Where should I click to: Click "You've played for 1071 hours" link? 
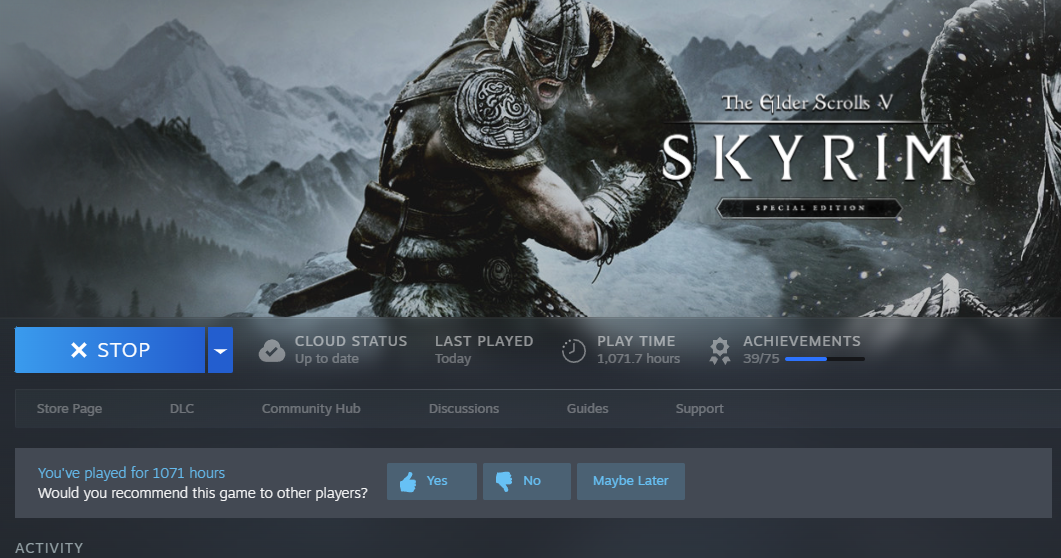point(131,473)
